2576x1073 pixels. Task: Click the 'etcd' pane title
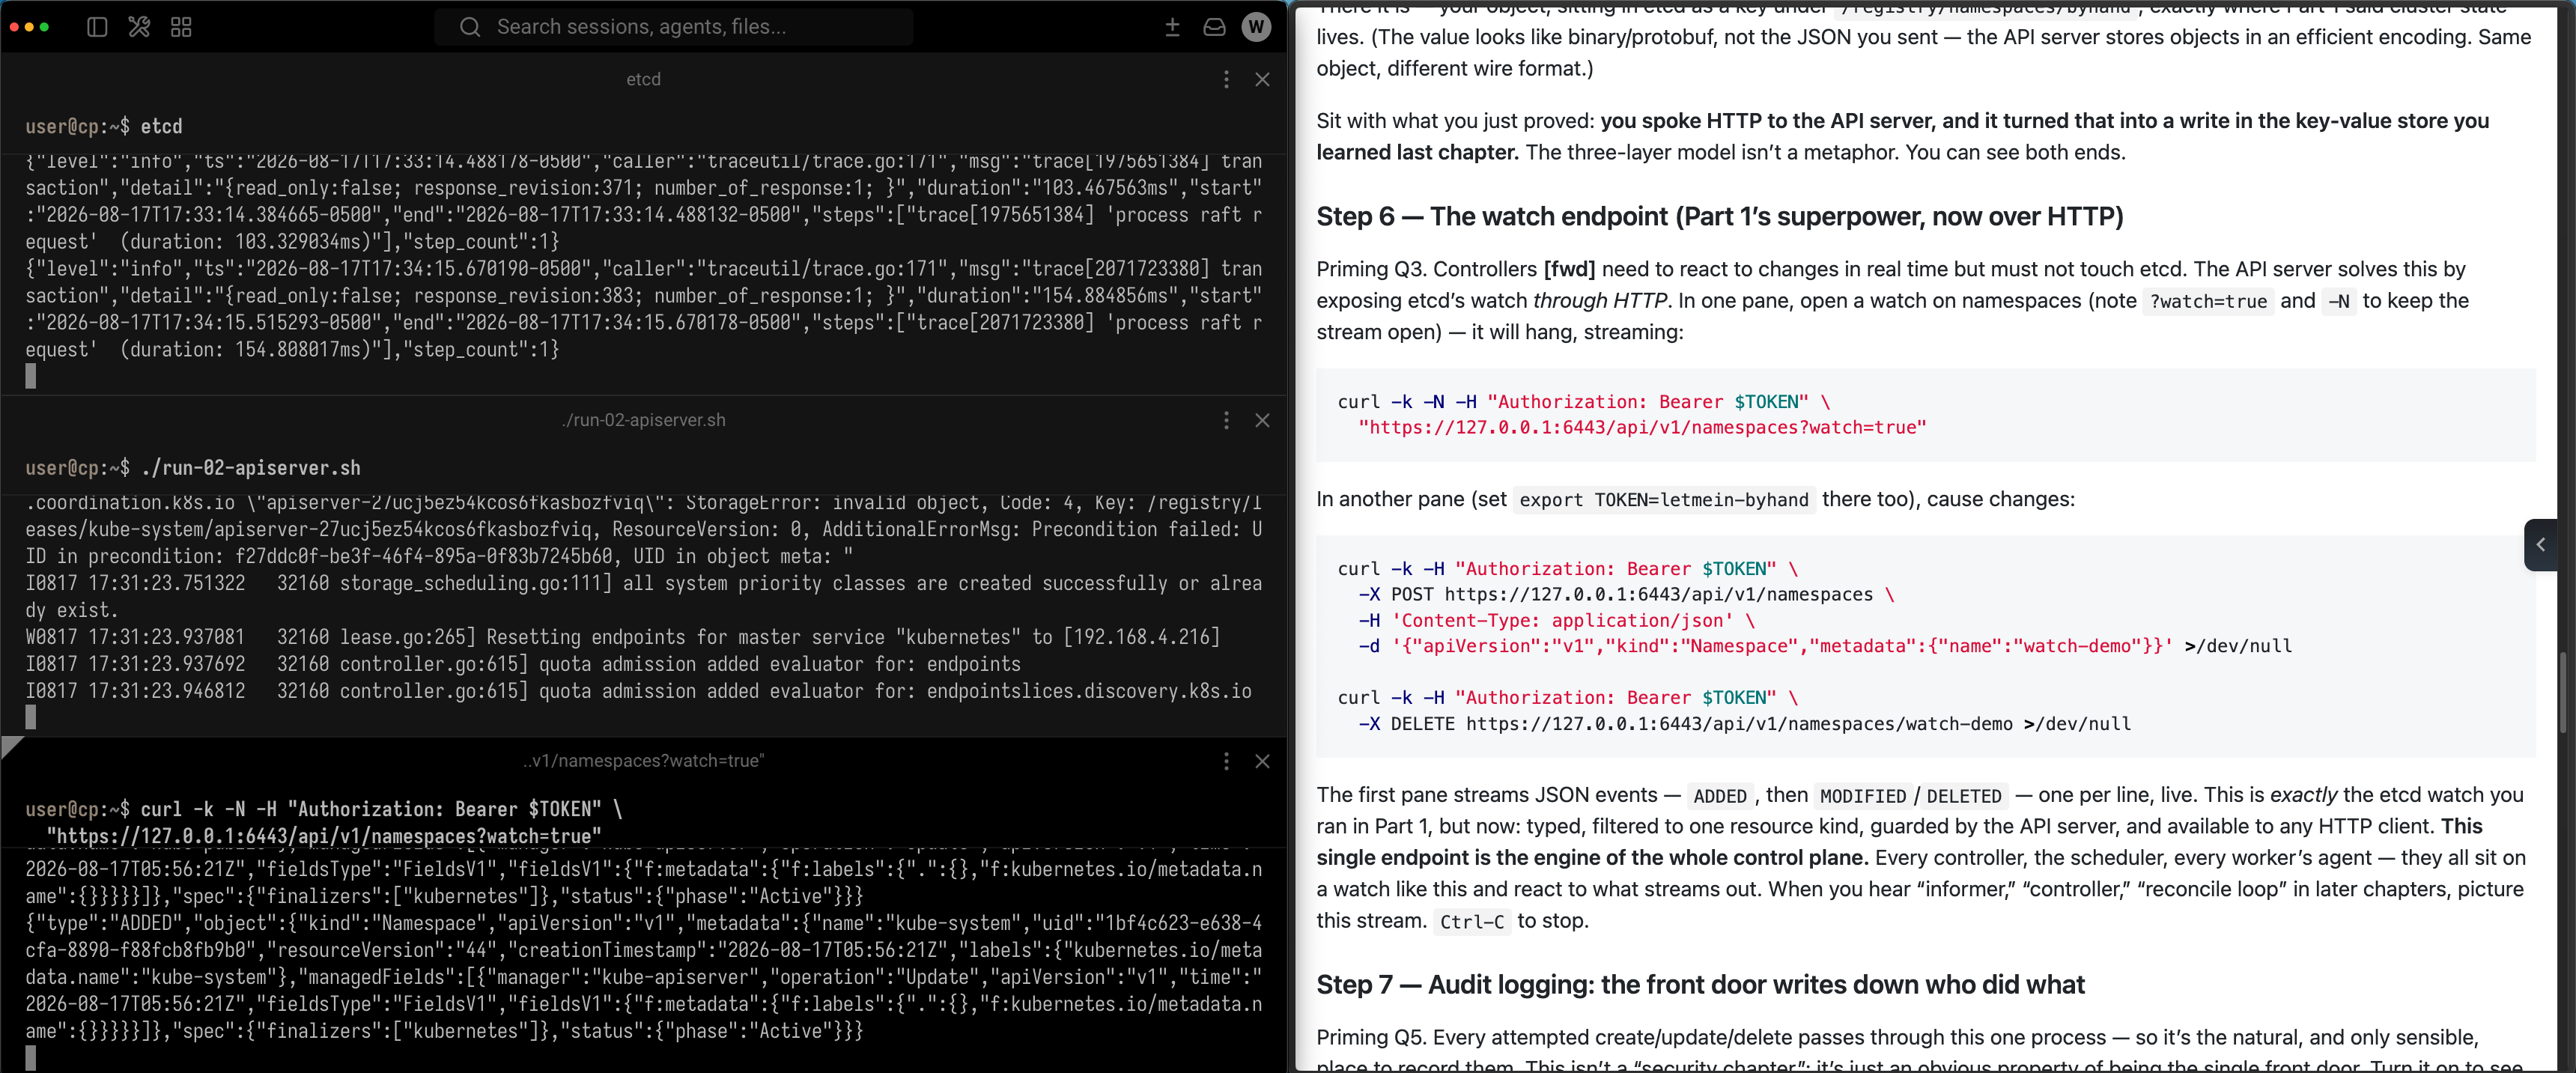(x=643, y=79)
